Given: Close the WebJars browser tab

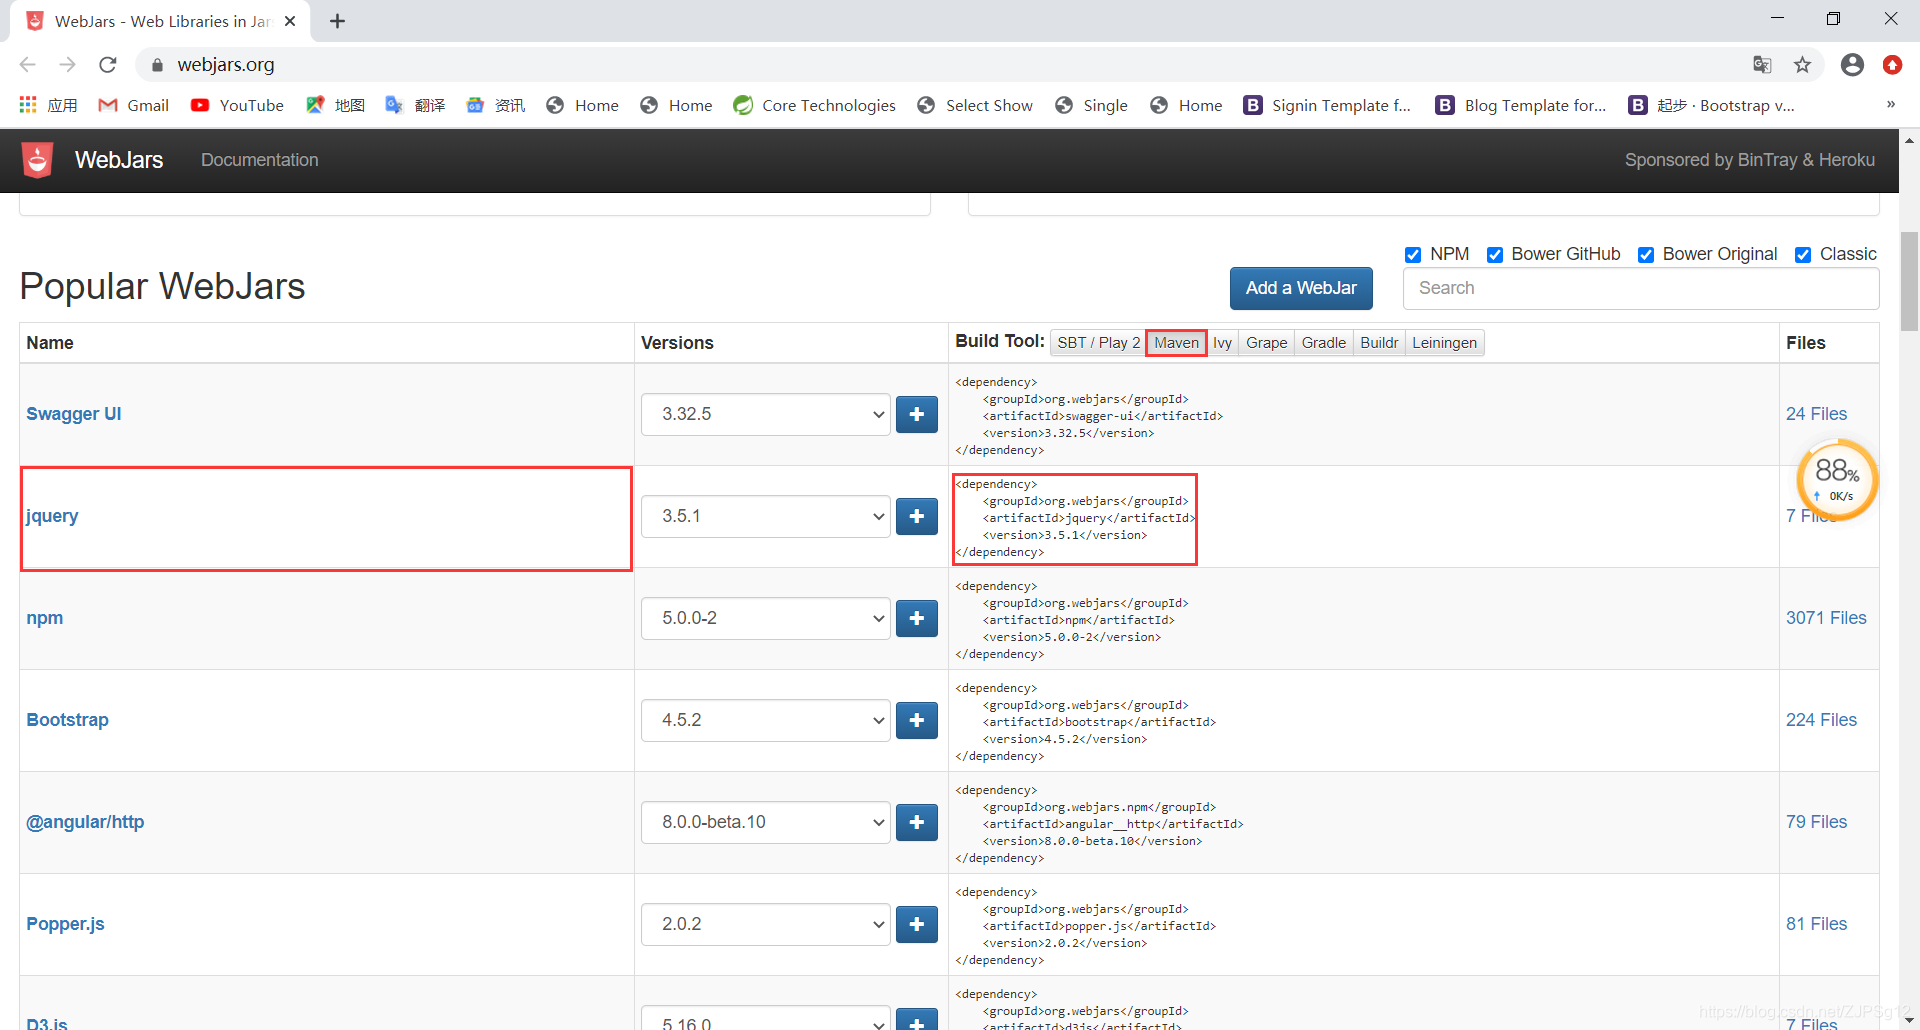Looking at the screenshot, I should [290, 21].
